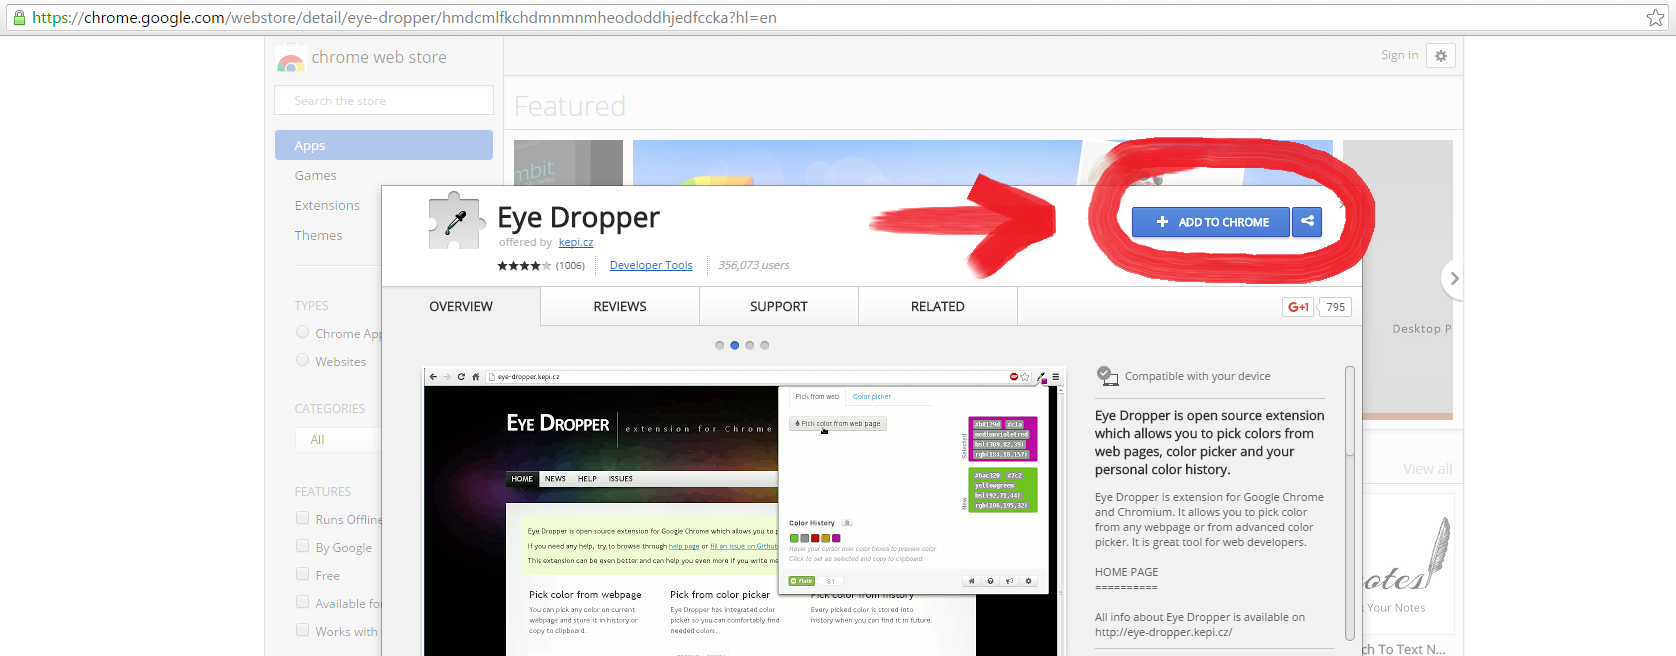Click the Add to Chrome button
1676x656 pixels.
pos(1210,222)
